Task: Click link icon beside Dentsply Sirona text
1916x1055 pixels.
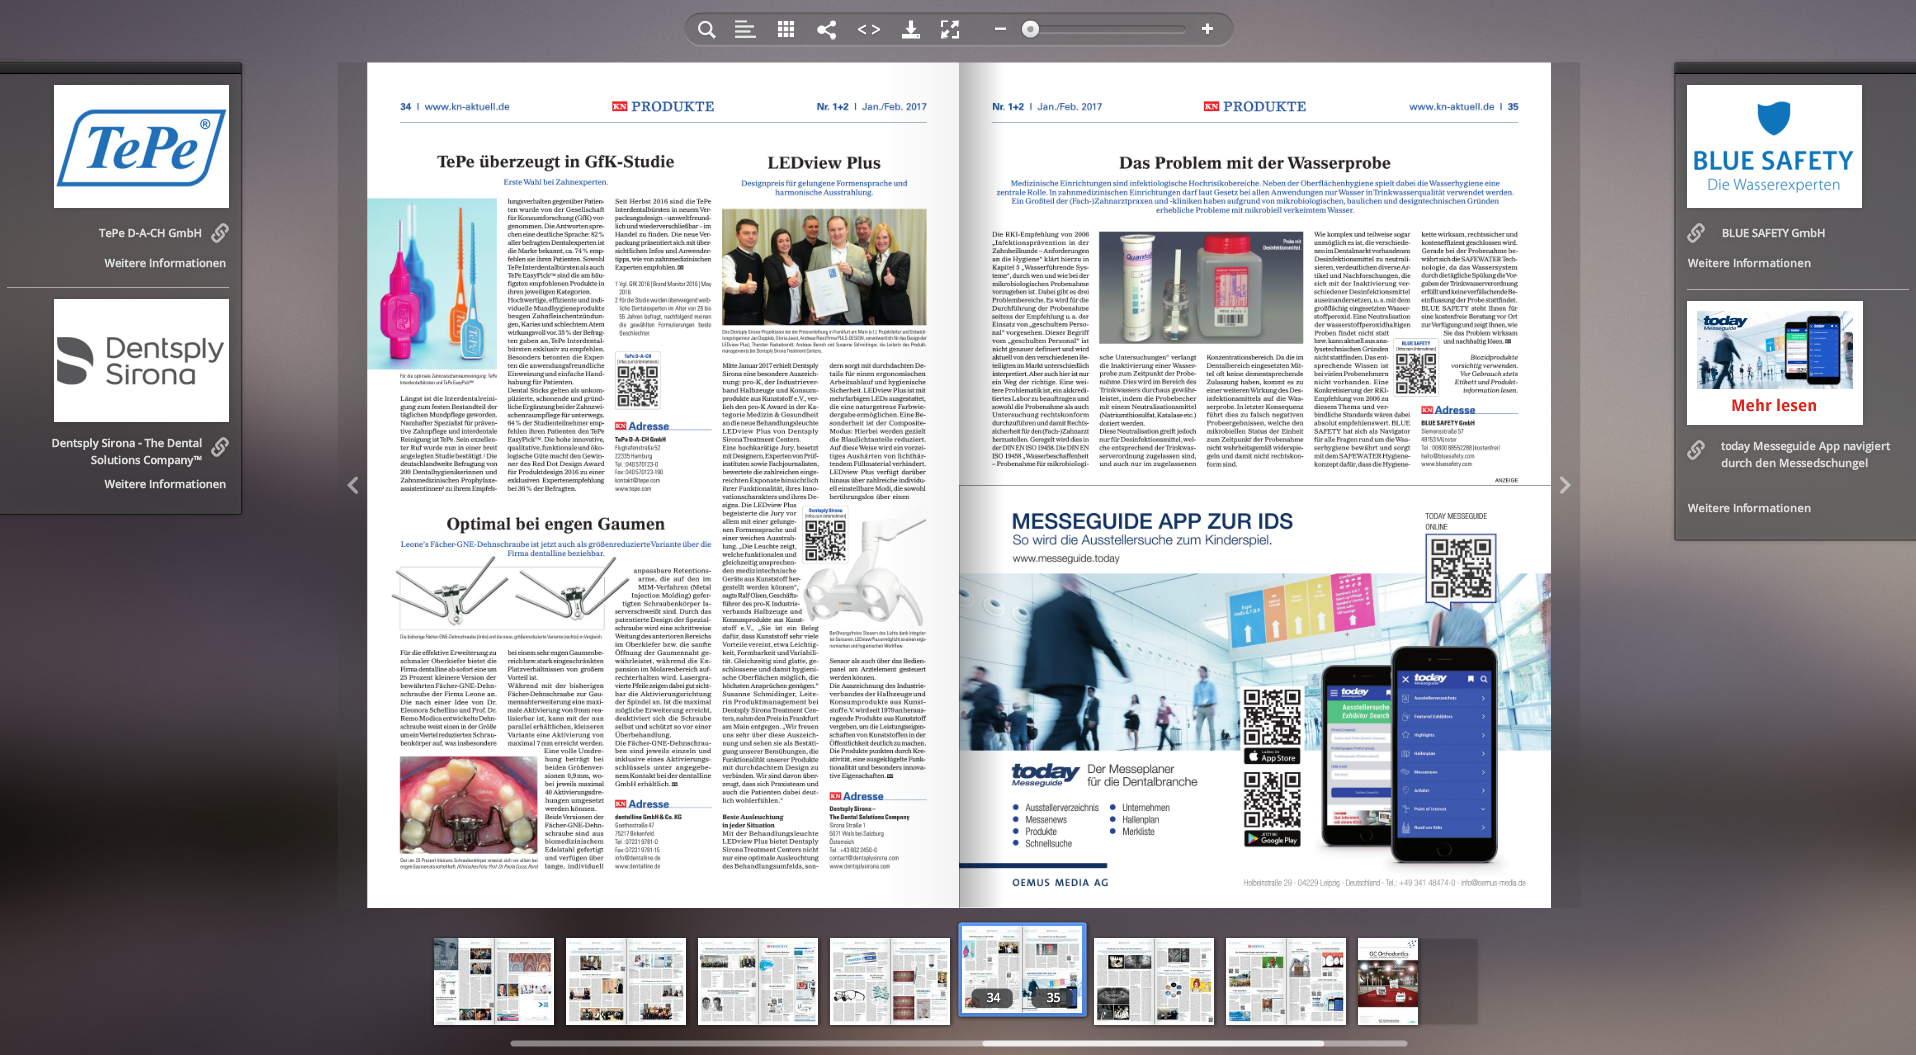Action: tap(220, 447)
